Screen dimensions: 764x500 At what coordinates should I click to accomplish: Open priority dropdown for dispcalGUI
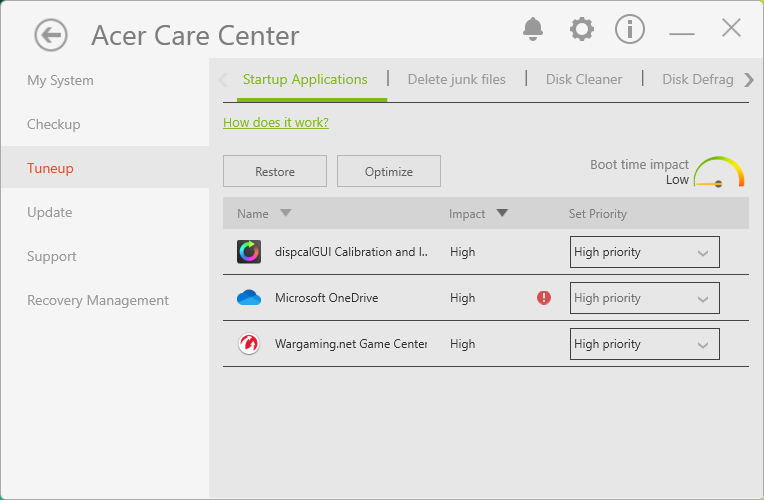click(644, 252)
